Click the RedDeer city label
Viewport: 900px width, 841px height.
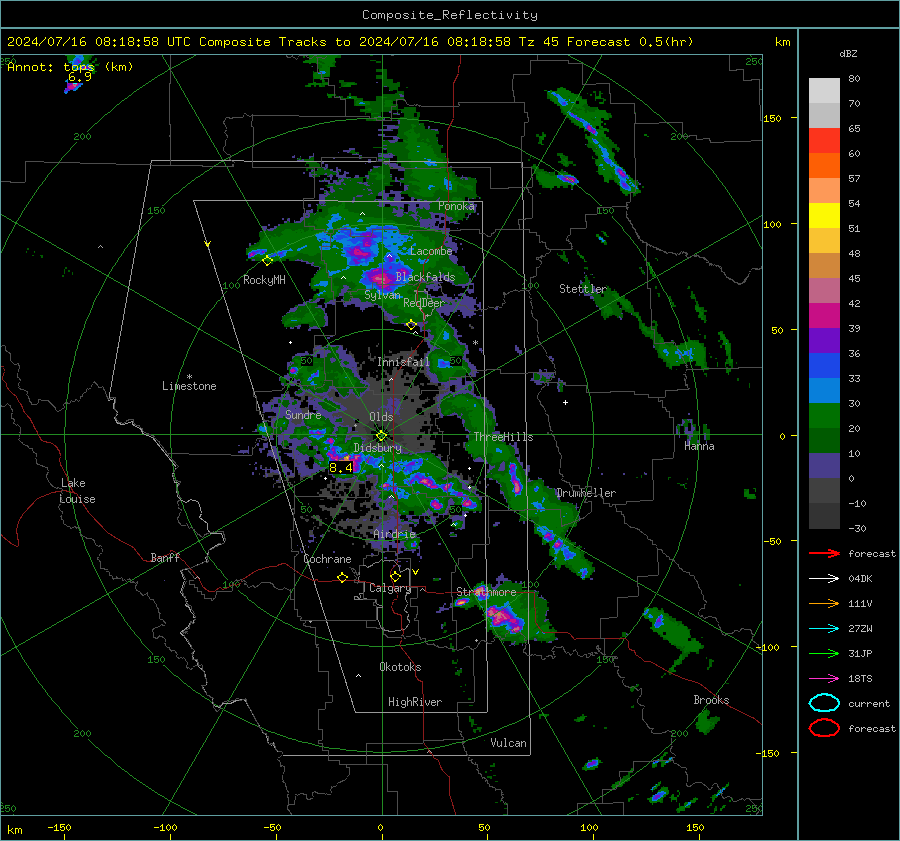424,303
